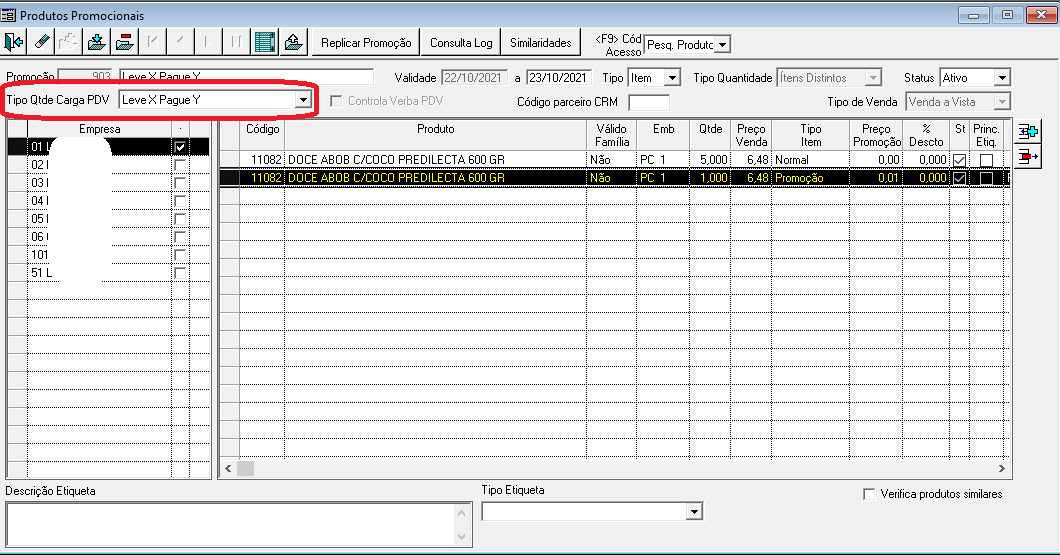Click the Tipo Item cell Normal

[x=811, y=160]
